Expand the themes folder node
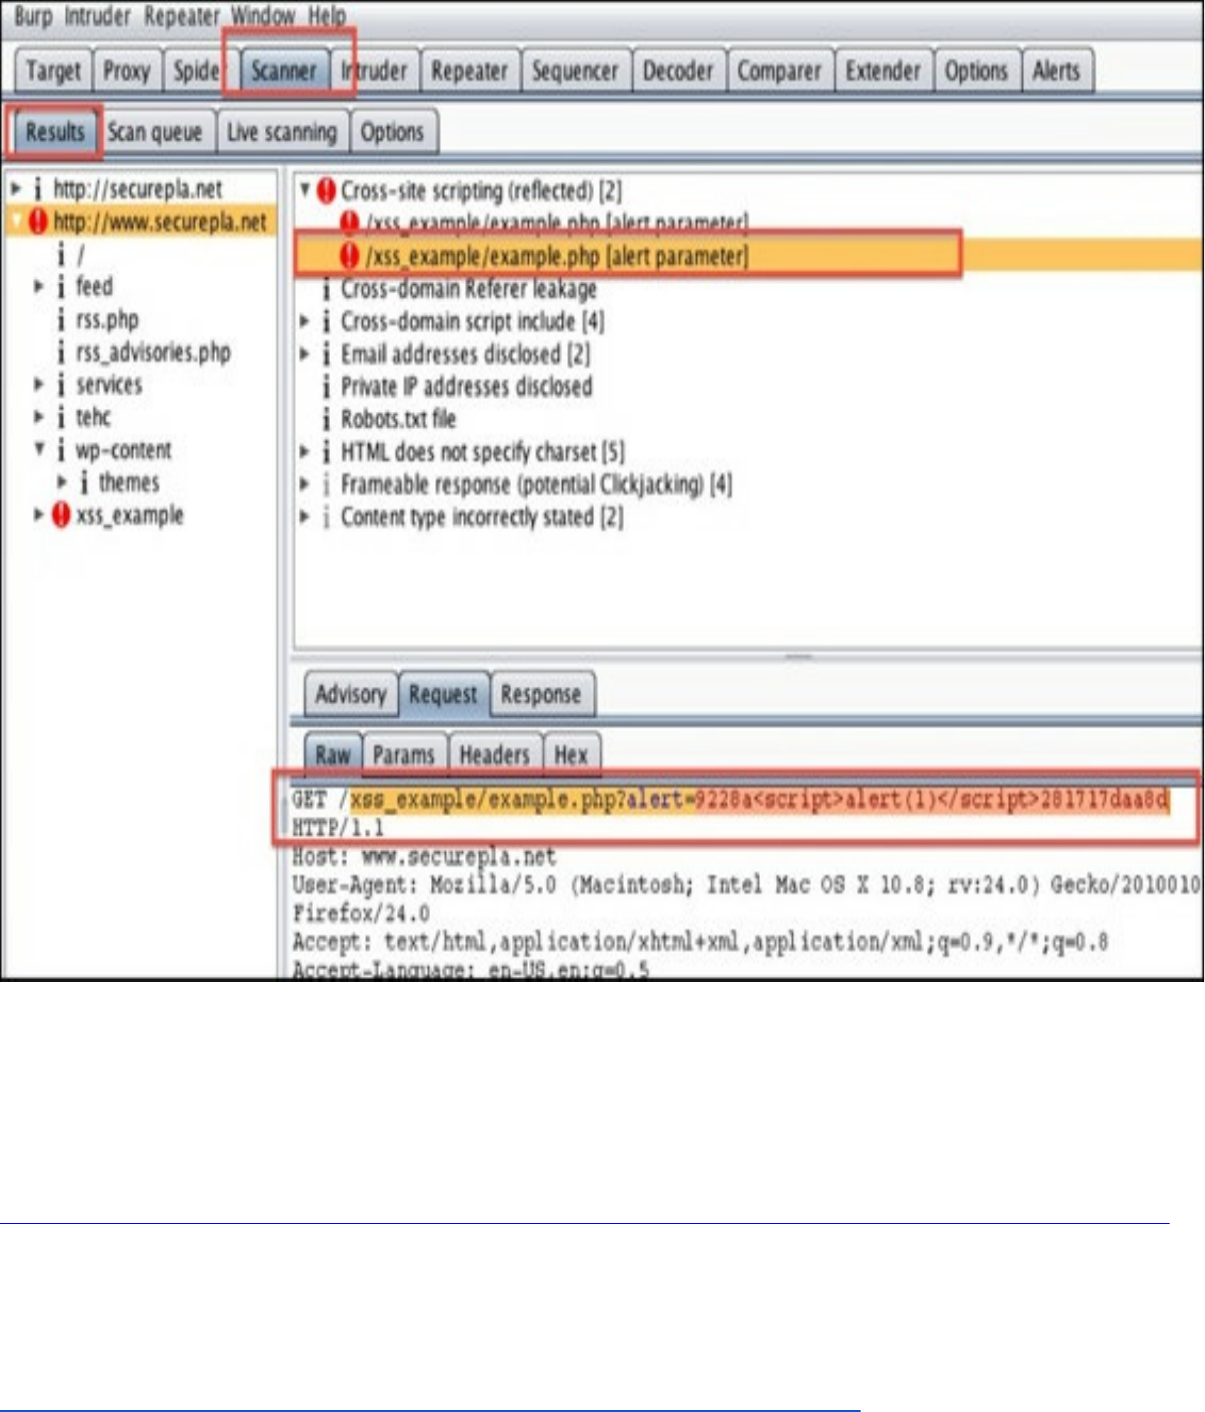The height and width of the screenshot is (1412, 1205). [62, 482]
